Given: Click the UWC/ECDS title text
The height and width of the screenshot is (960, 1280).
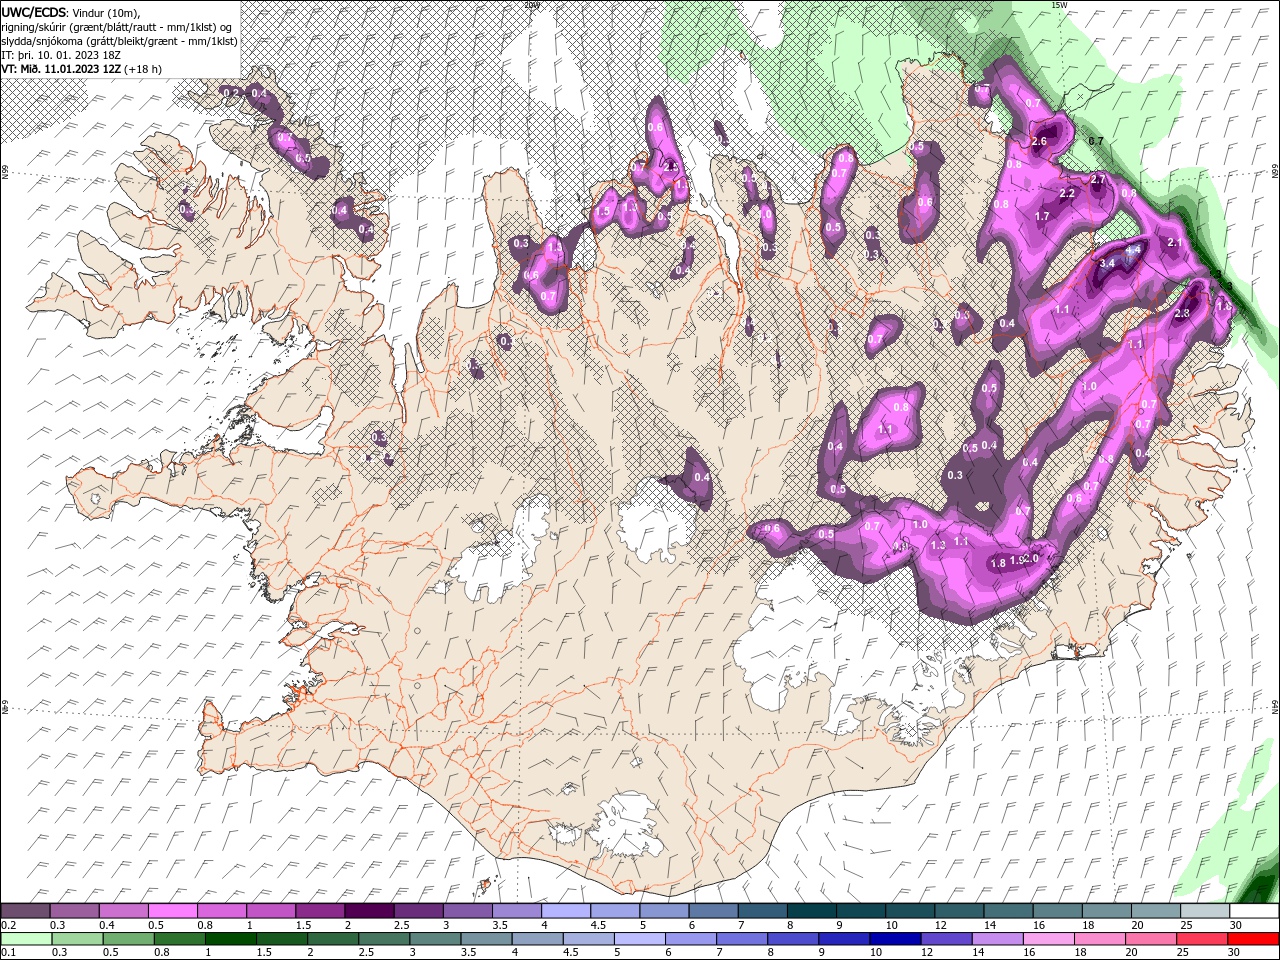Looking at the screenshot, I should (34, 12).
